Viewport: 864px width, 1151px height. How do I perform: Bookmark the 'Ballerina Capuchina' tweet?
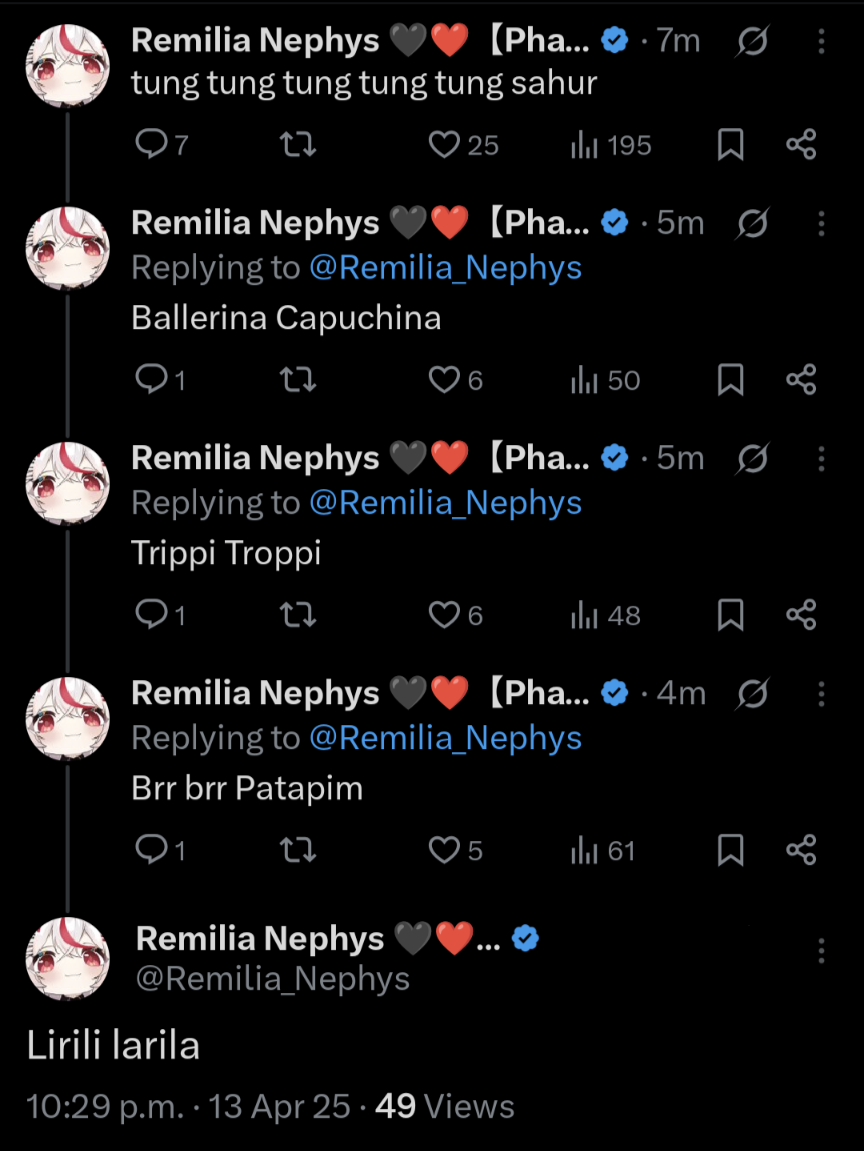731,381
